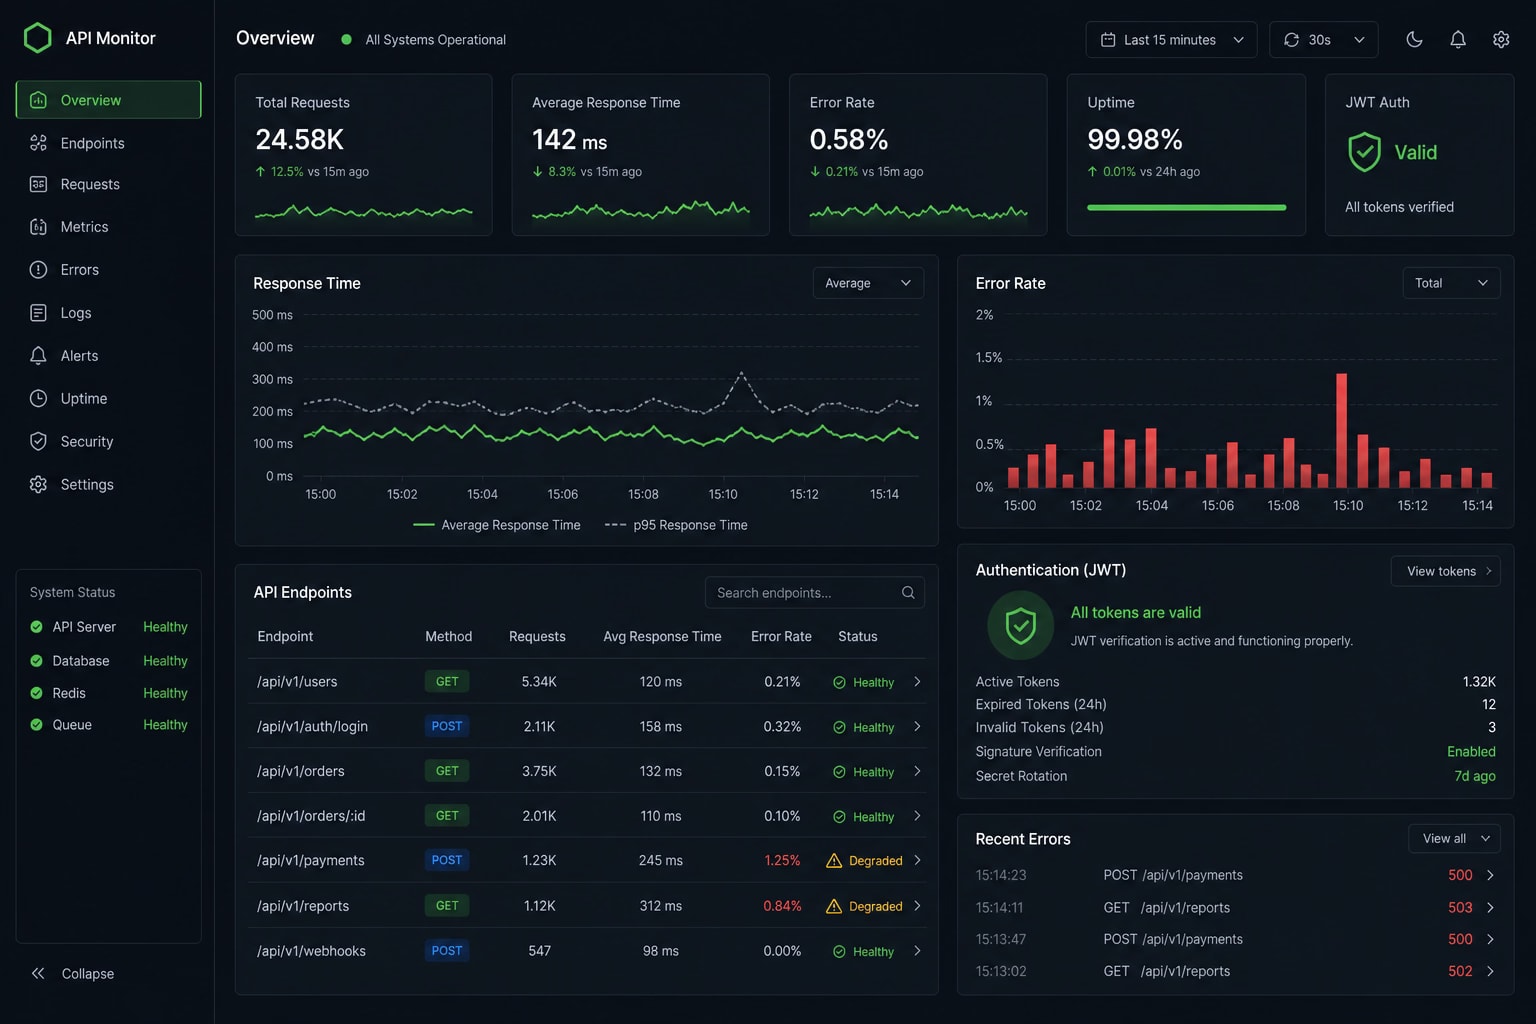The height and width of the screenshot is (1024, 1536).
Task: Expand the 15:13:02 error 502 chevron
Action: tap(1490, 971)
